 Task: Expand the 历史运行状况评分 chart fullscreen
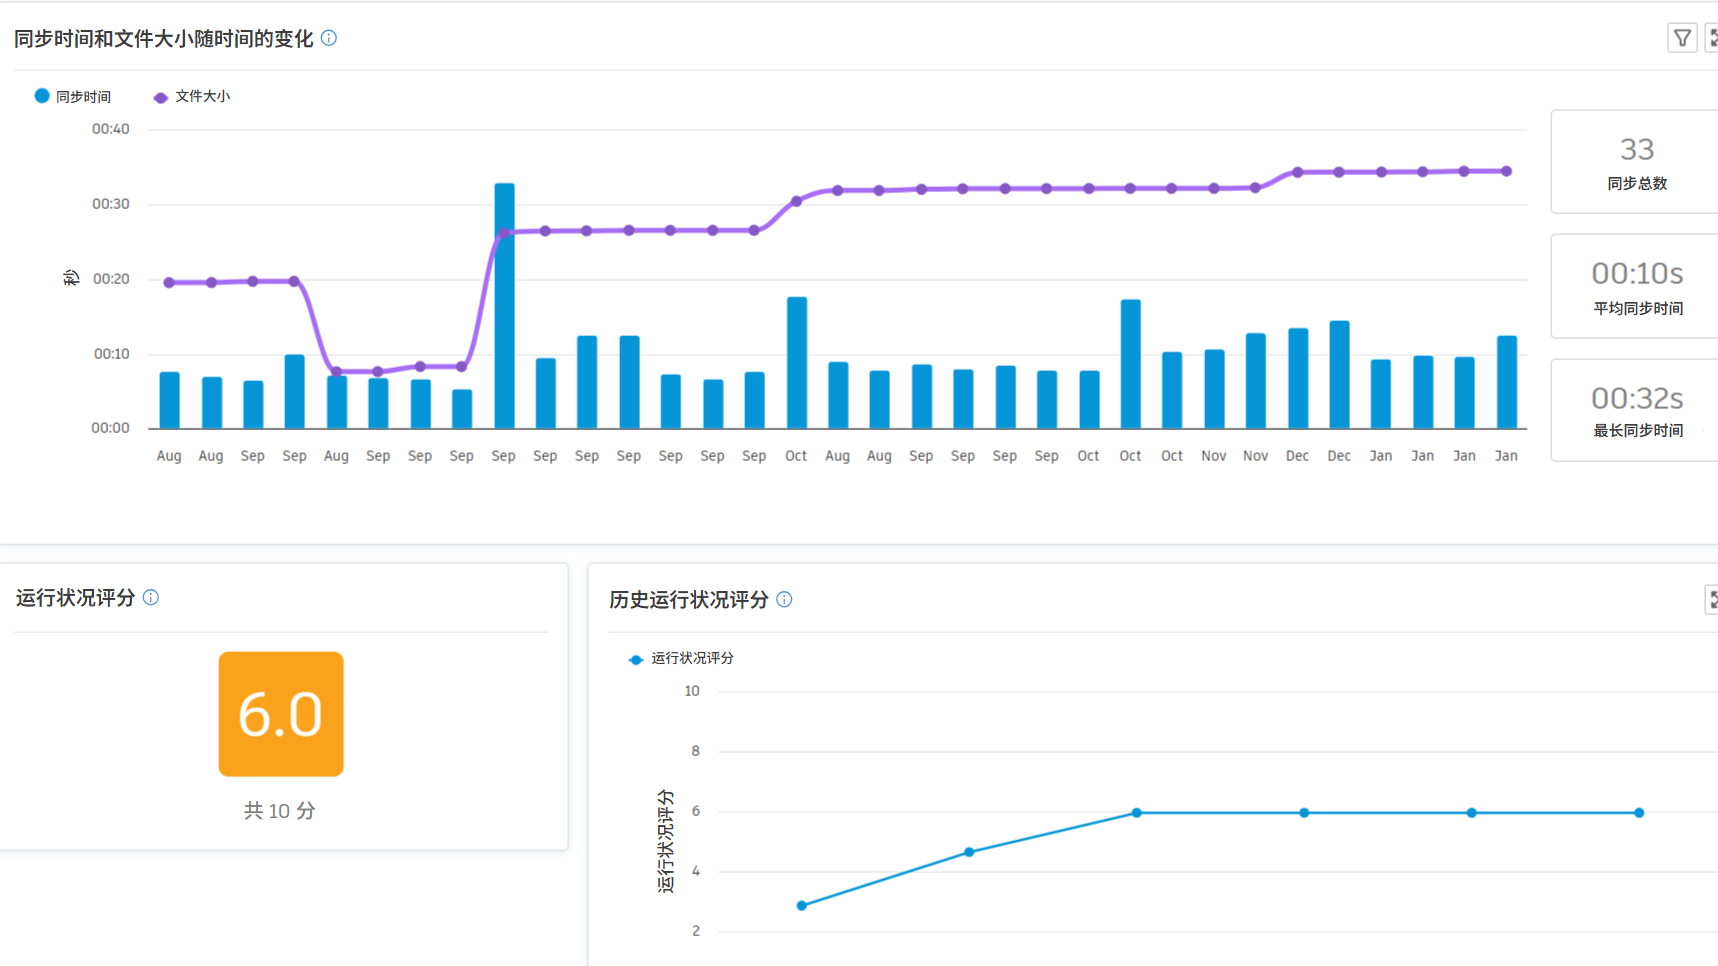(1712, 599)
